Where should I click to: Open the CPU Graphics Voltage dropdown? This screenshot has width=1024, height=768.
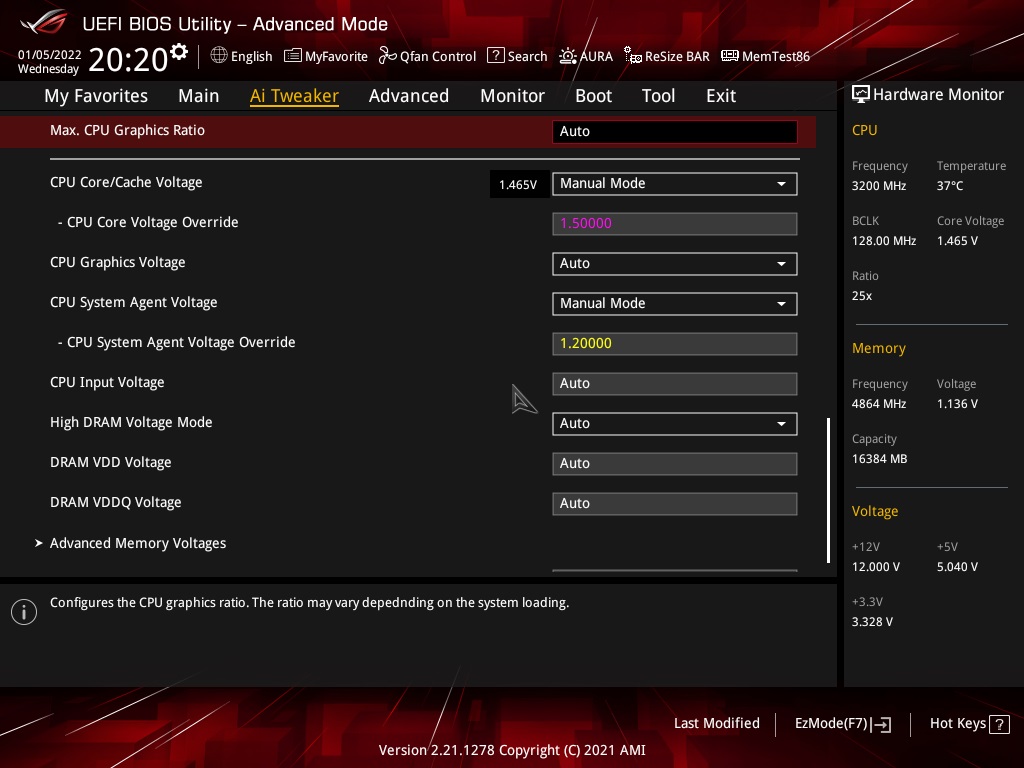point(674,263)
